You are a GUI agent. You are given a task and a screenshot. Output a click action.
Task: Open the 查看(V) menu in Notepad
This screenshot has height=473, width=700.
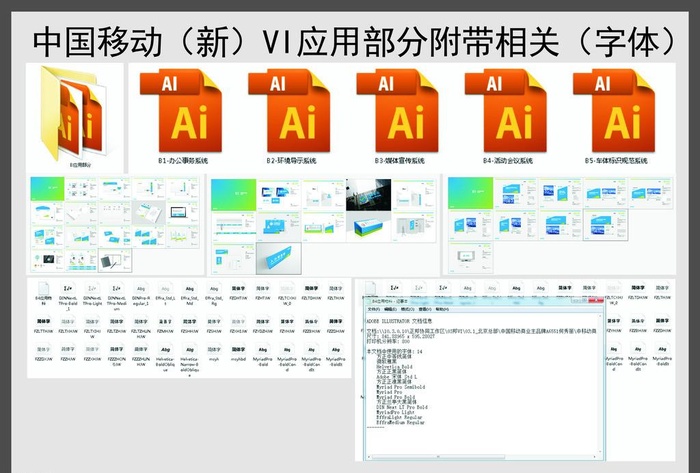[425, 309]
